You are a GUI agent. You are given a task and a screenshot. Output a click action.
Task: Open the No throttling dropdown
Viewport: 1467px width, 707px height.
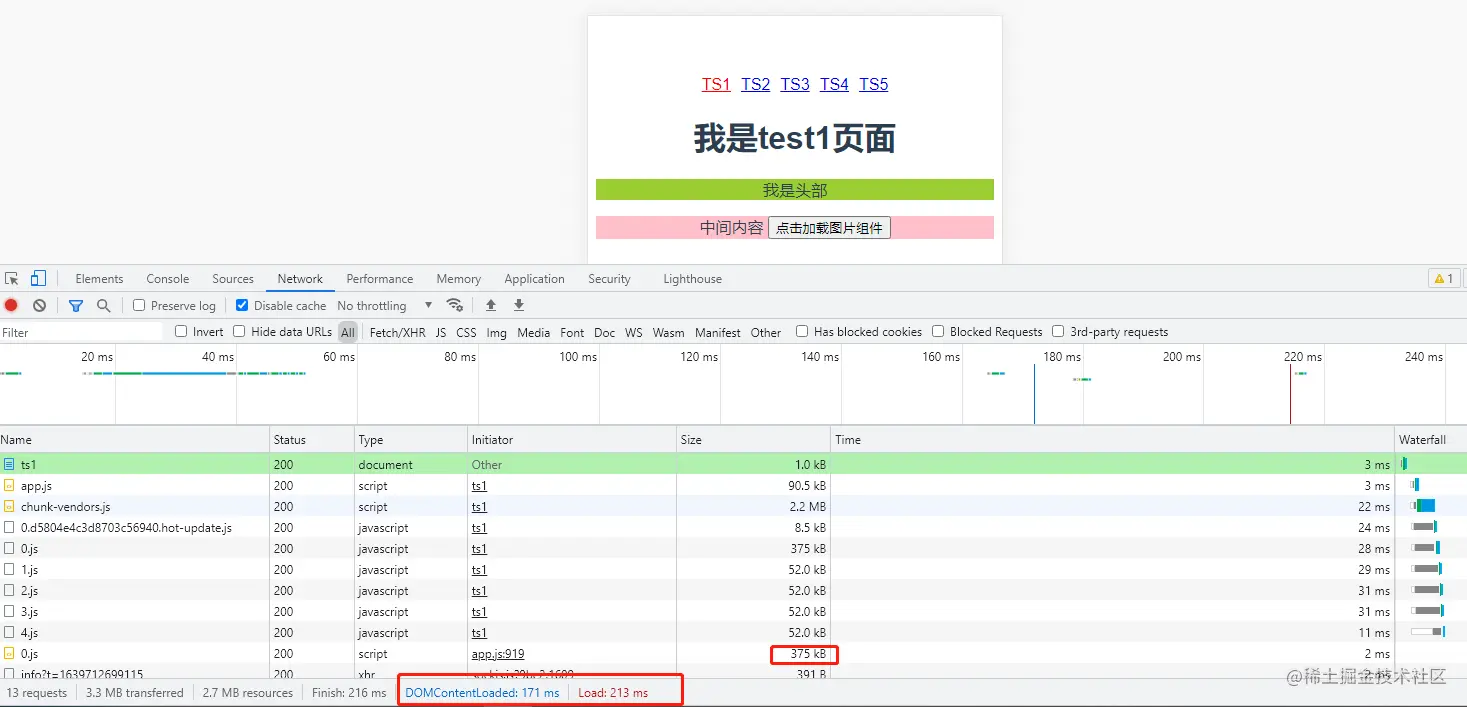point(385,305)
